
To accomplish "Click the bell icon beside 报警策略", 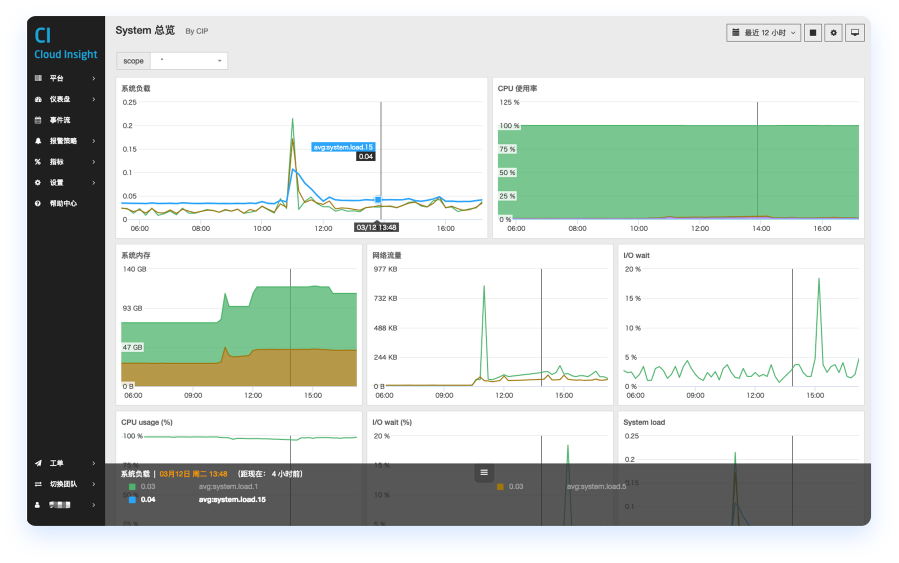I will tap(38, 141).
